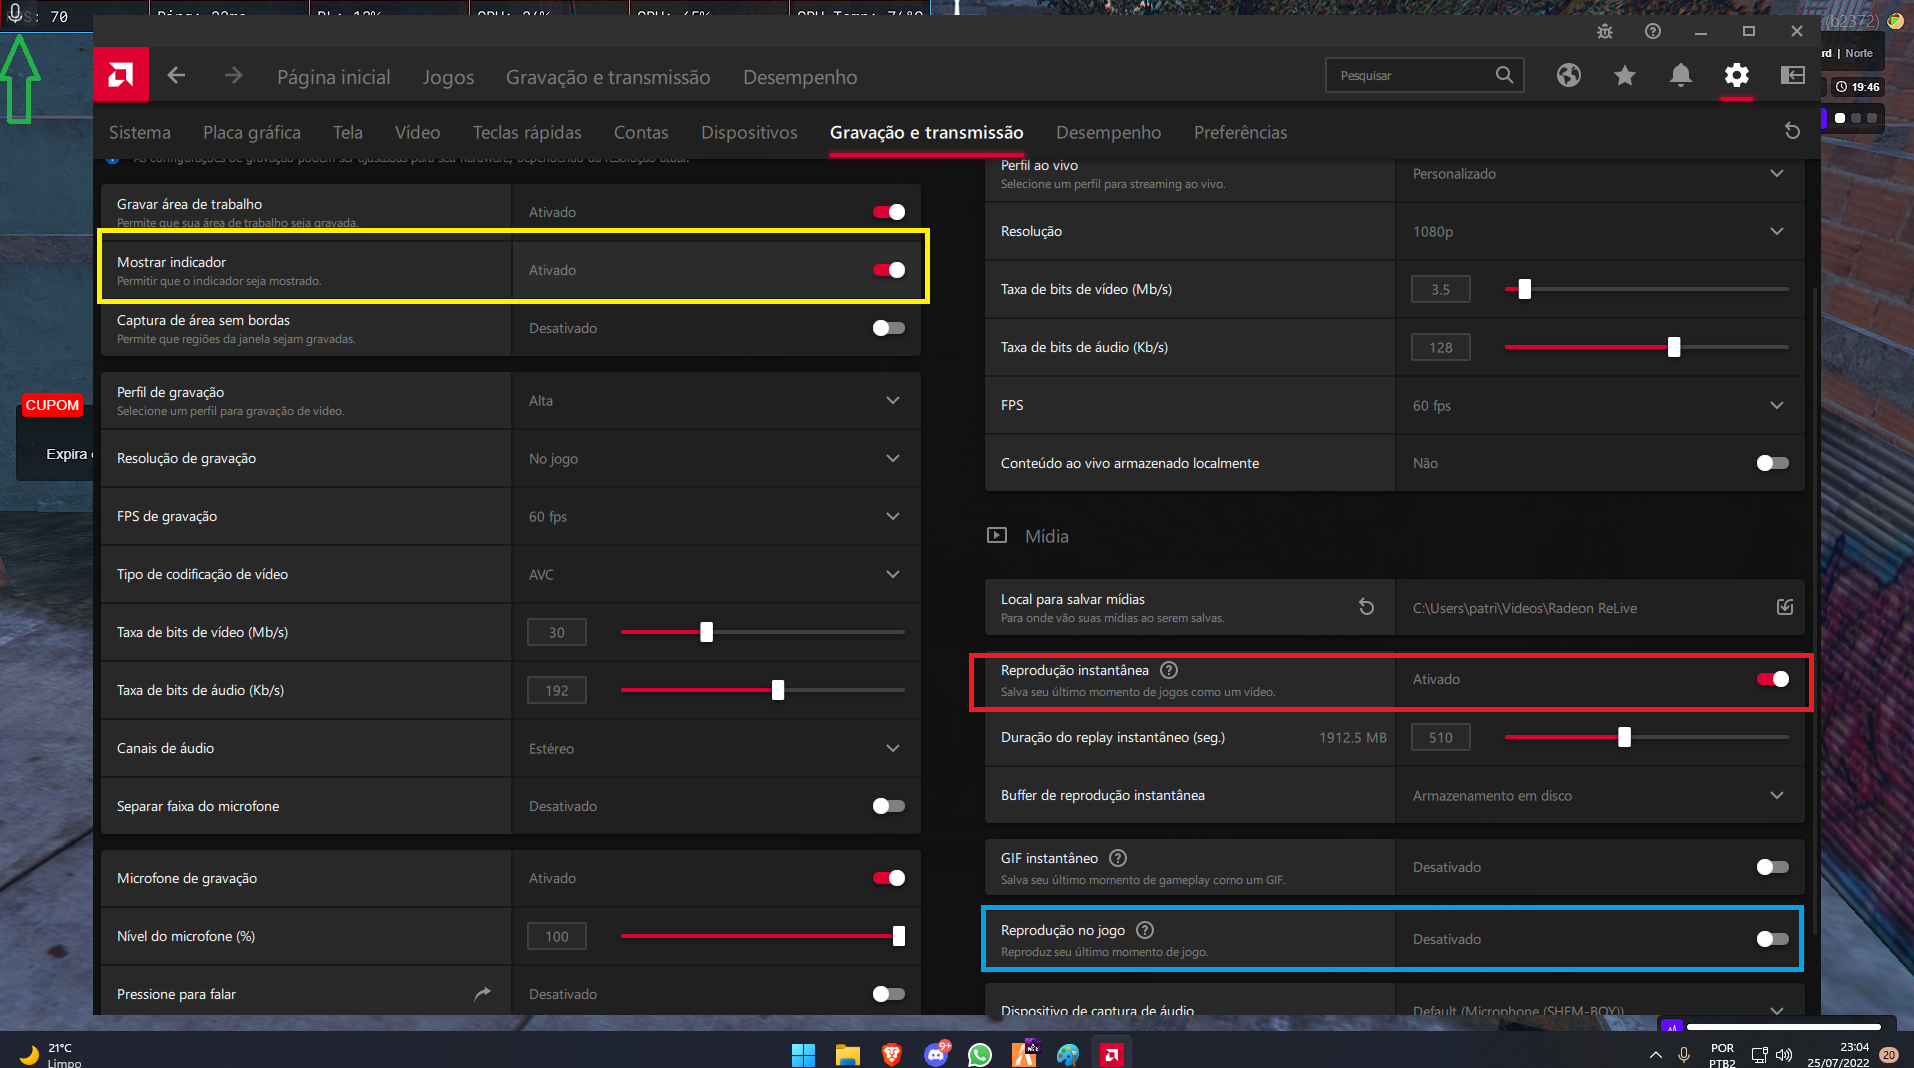Open Canais de áudio dropdown
Viewport: 1914px width, 1068px height.
click(716, 748)
